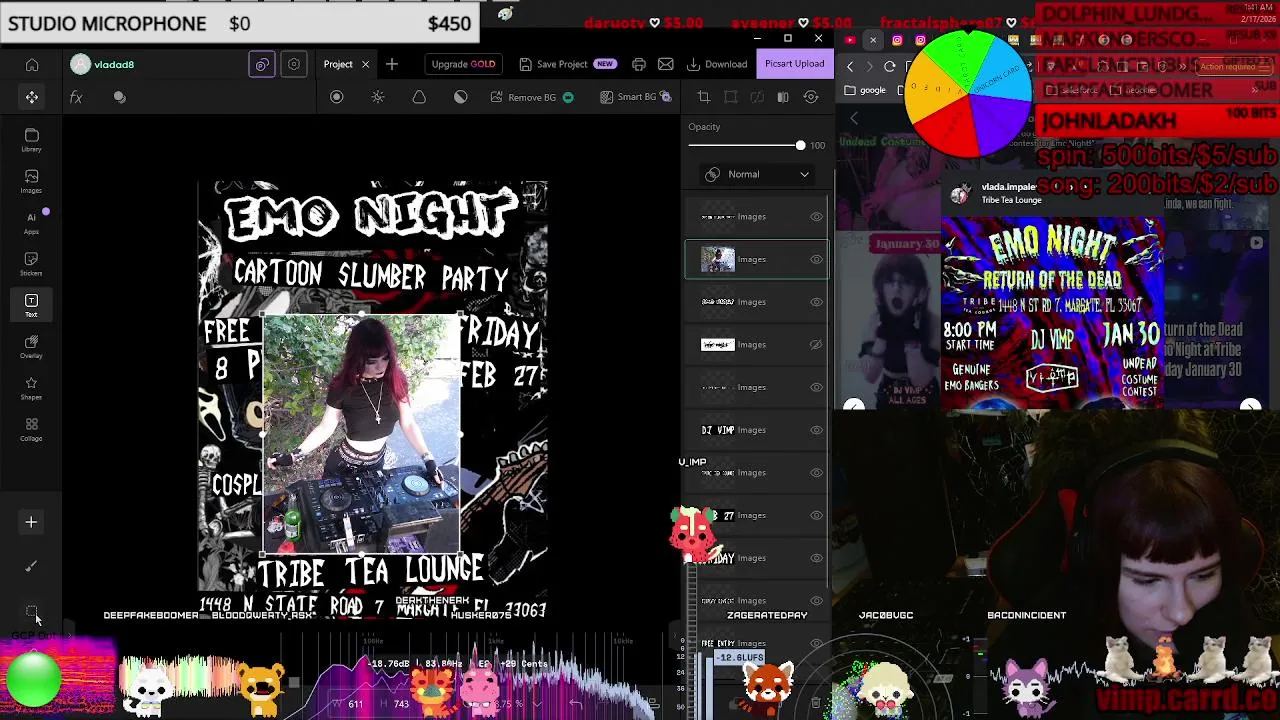Click the rotate eye icon in toolbar
The width and height of the screenshot is (1280, 720).
click(x=811, y=97)
